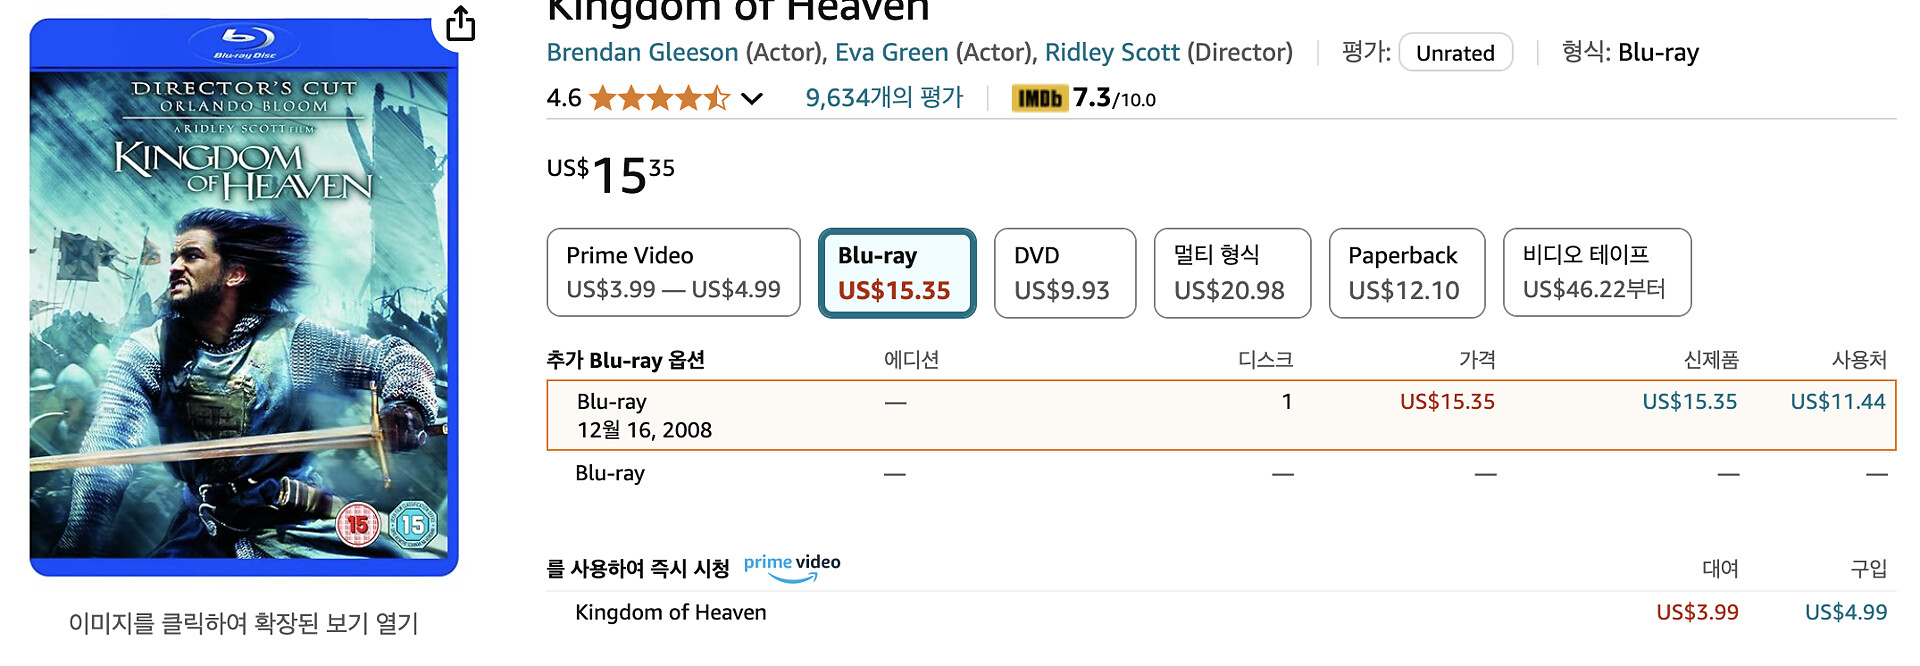Choose the Paperback format option
Screen dimensions: 1920x666
[1405, 272]
